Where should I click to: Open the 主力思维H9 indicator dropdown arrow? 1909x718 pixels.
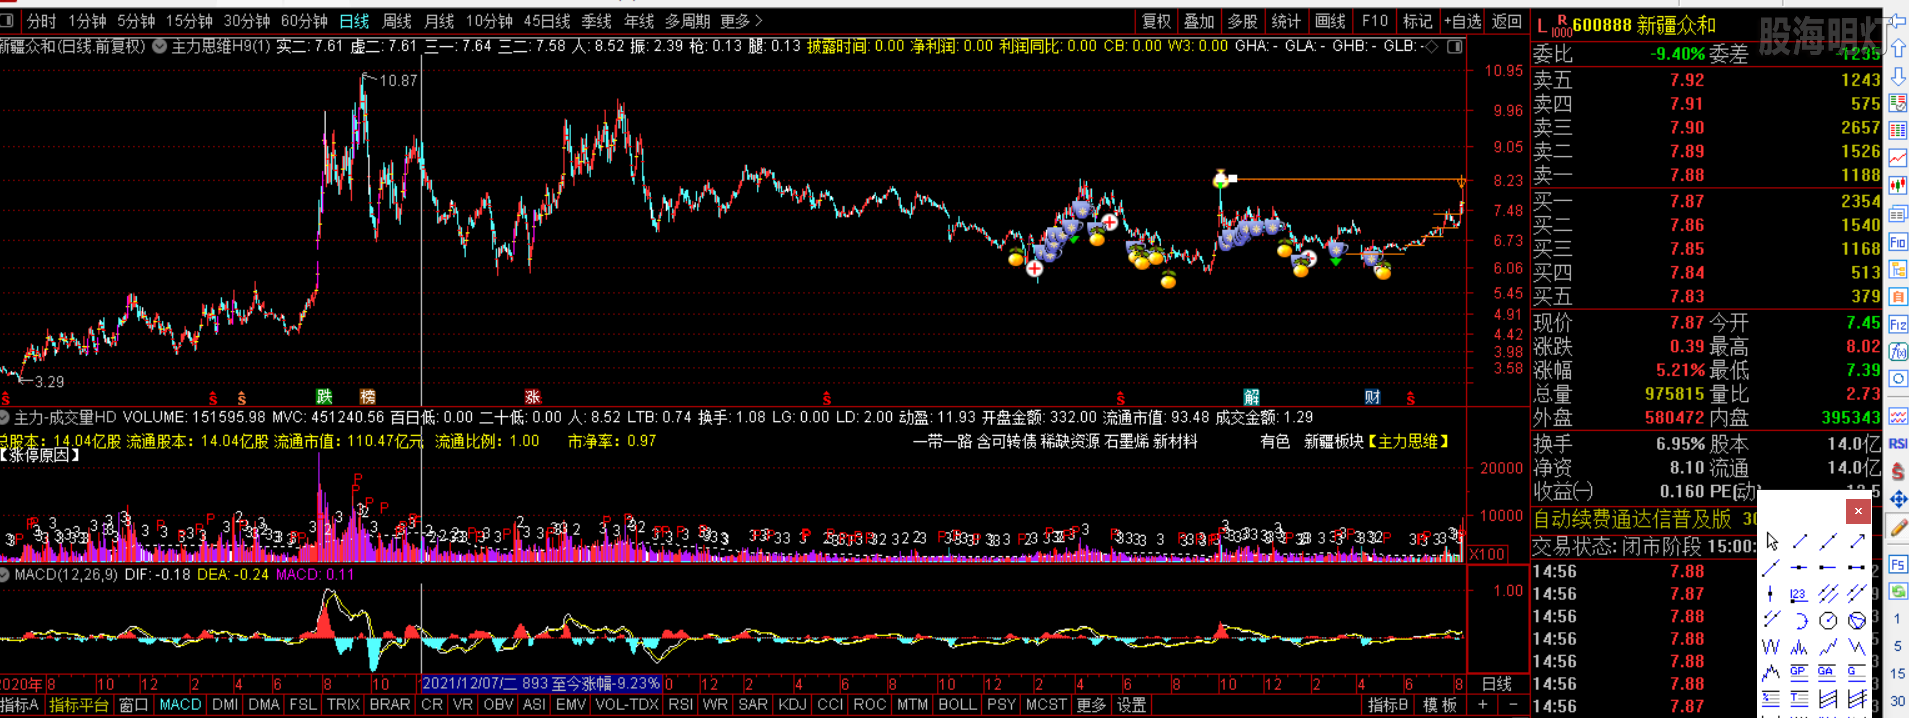160,47
